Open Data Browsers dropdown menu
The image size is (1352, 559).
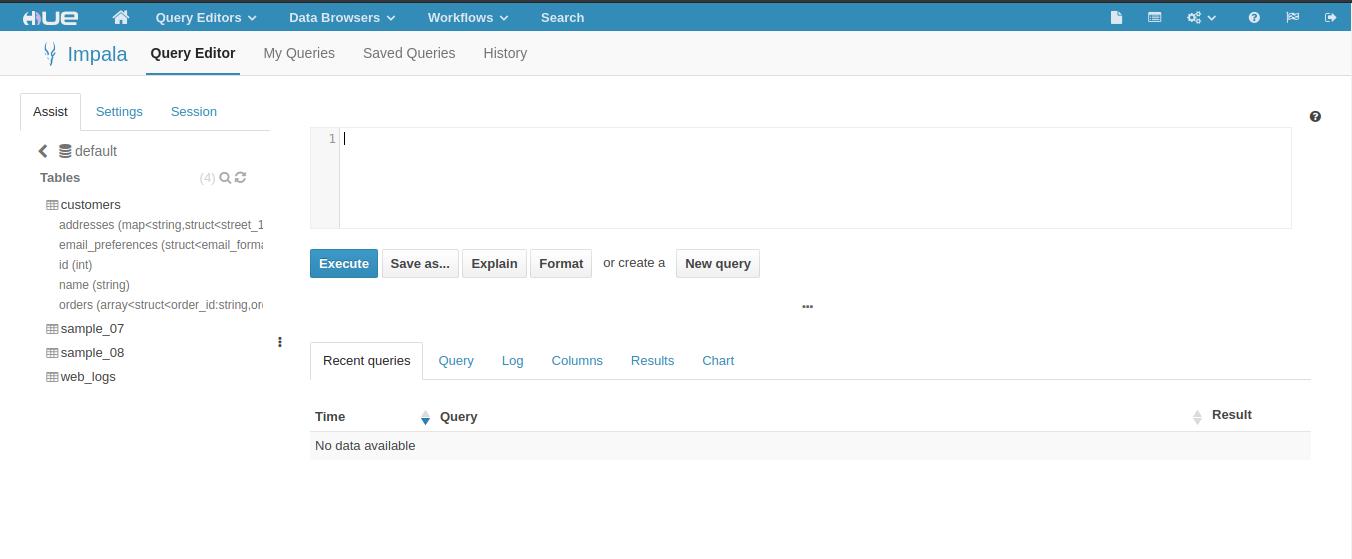pos(342,17)
